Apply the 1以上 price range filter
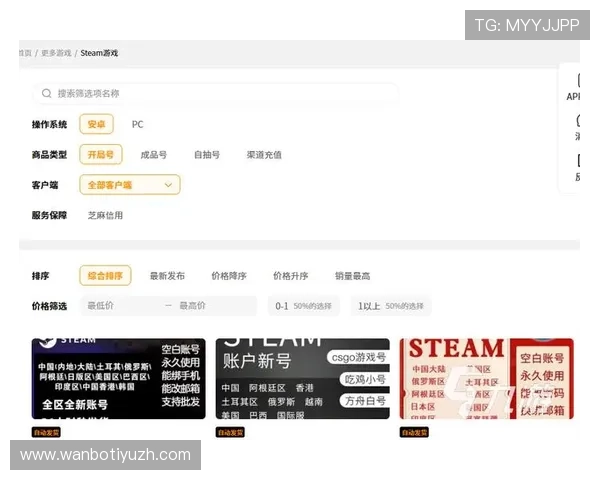The height and width of the screenshot is (480, 600). (x=391, y=306)
